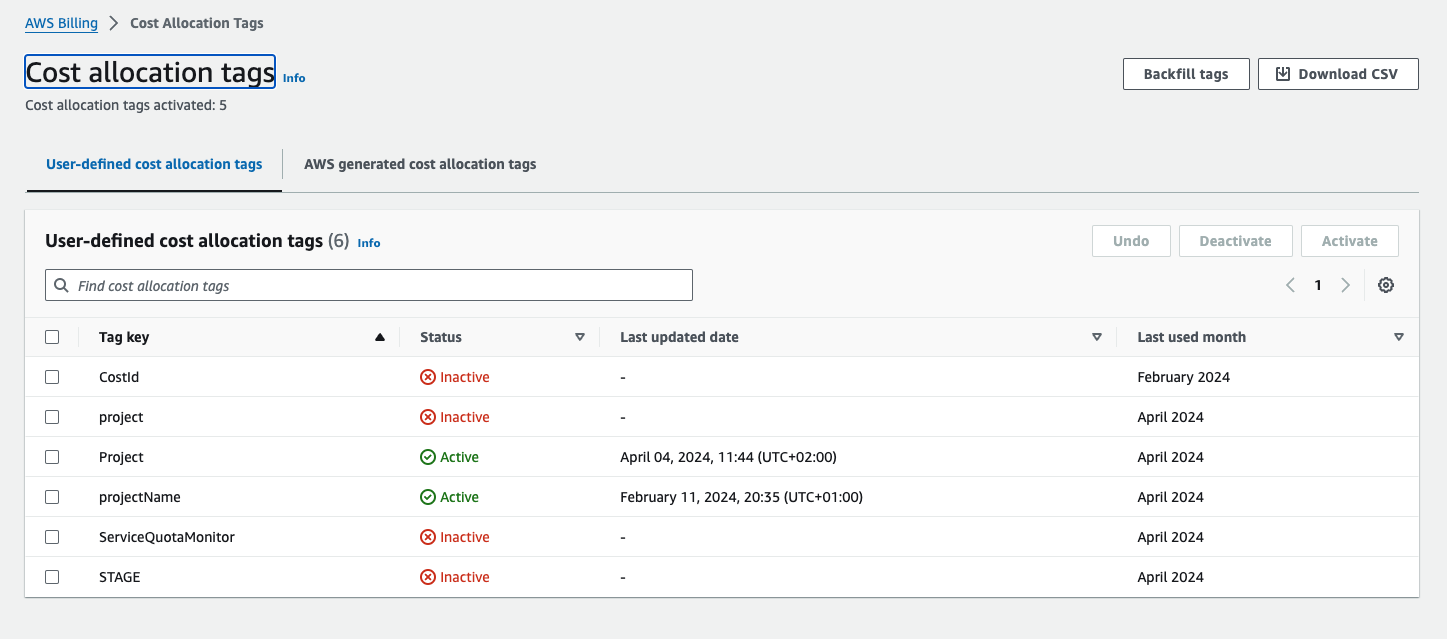Go to next page chevron
The height and width of the screenshot is (639, 1447).
tap(1345, 285)
